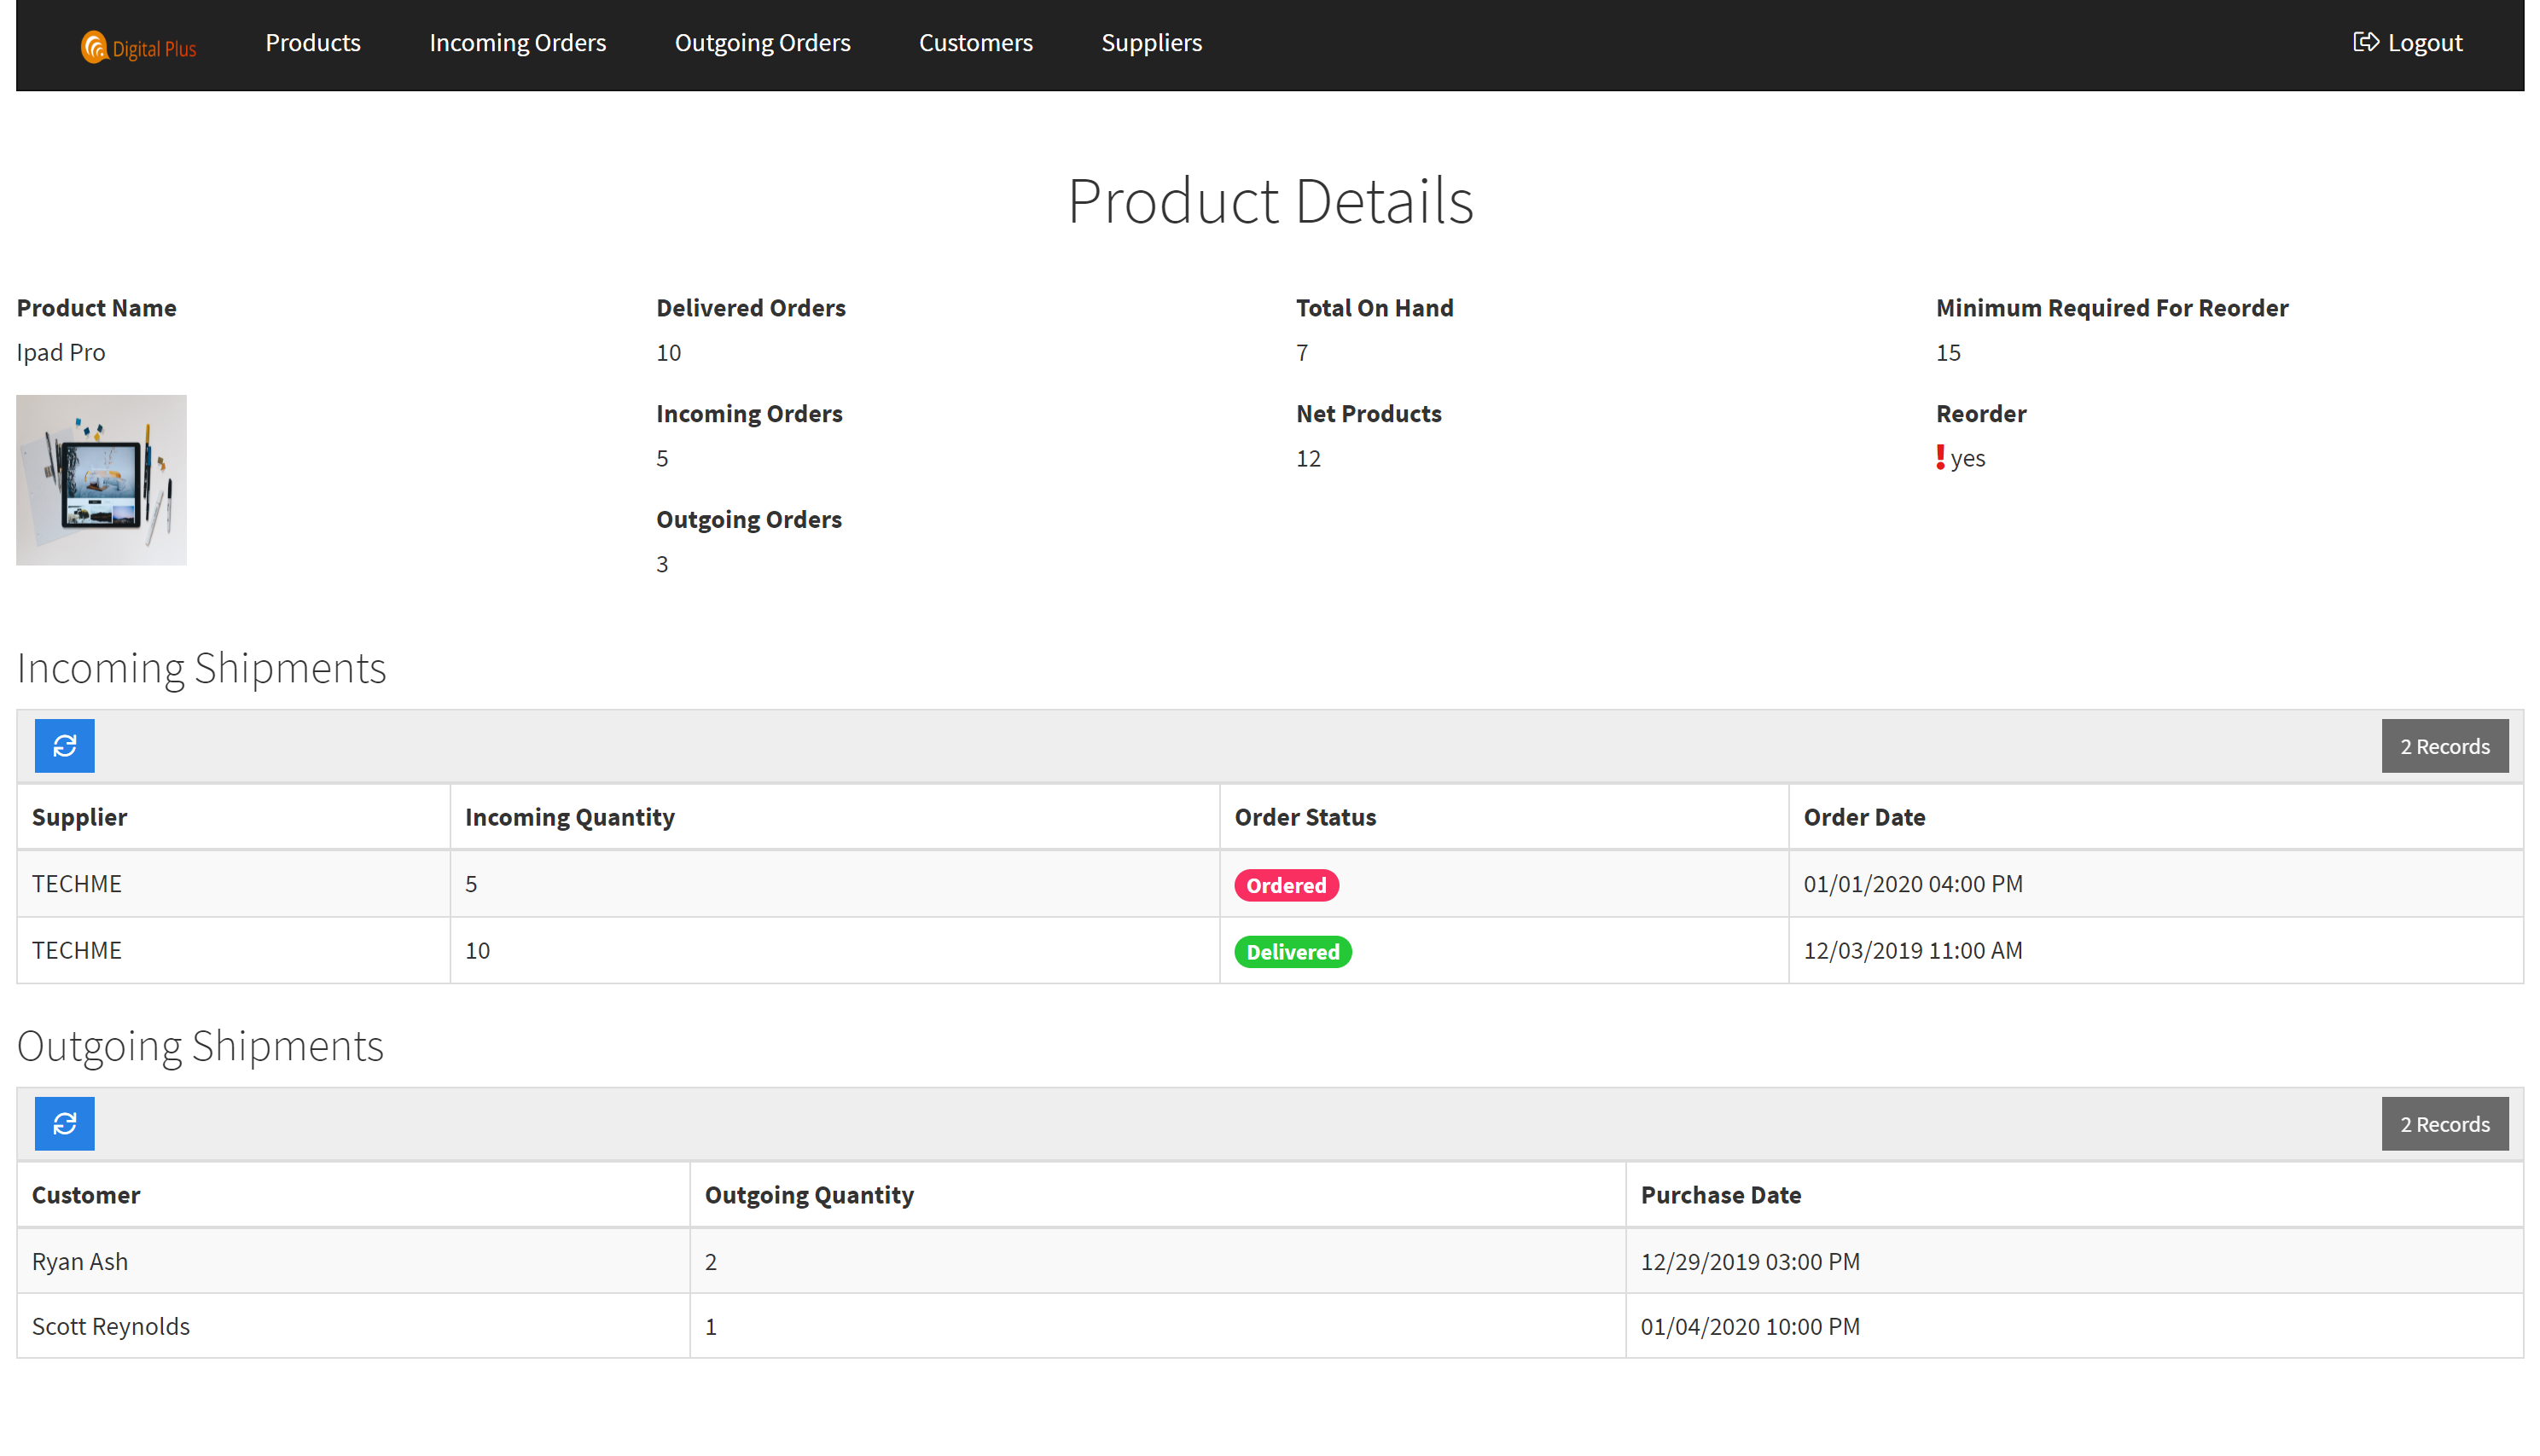Open the Outgoing Orders page
Image resolution: width=2540 pixels, height=1456 pixels.
763,42
